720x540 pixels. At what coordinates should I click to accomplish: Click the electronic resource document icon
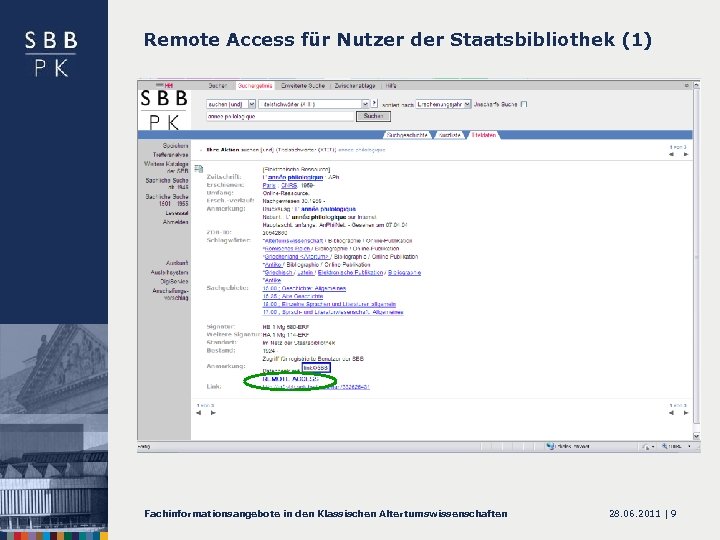coord(199,169)
